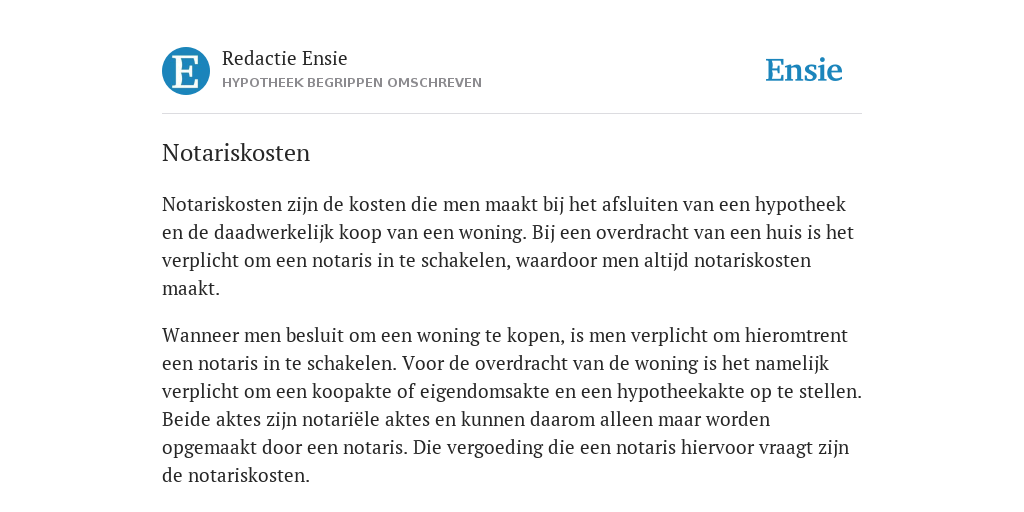Click the first paragraph starting 'Notariskosten zijn de kosten'
Viewport: 1024px width, 512px height.
click(508, 246)
